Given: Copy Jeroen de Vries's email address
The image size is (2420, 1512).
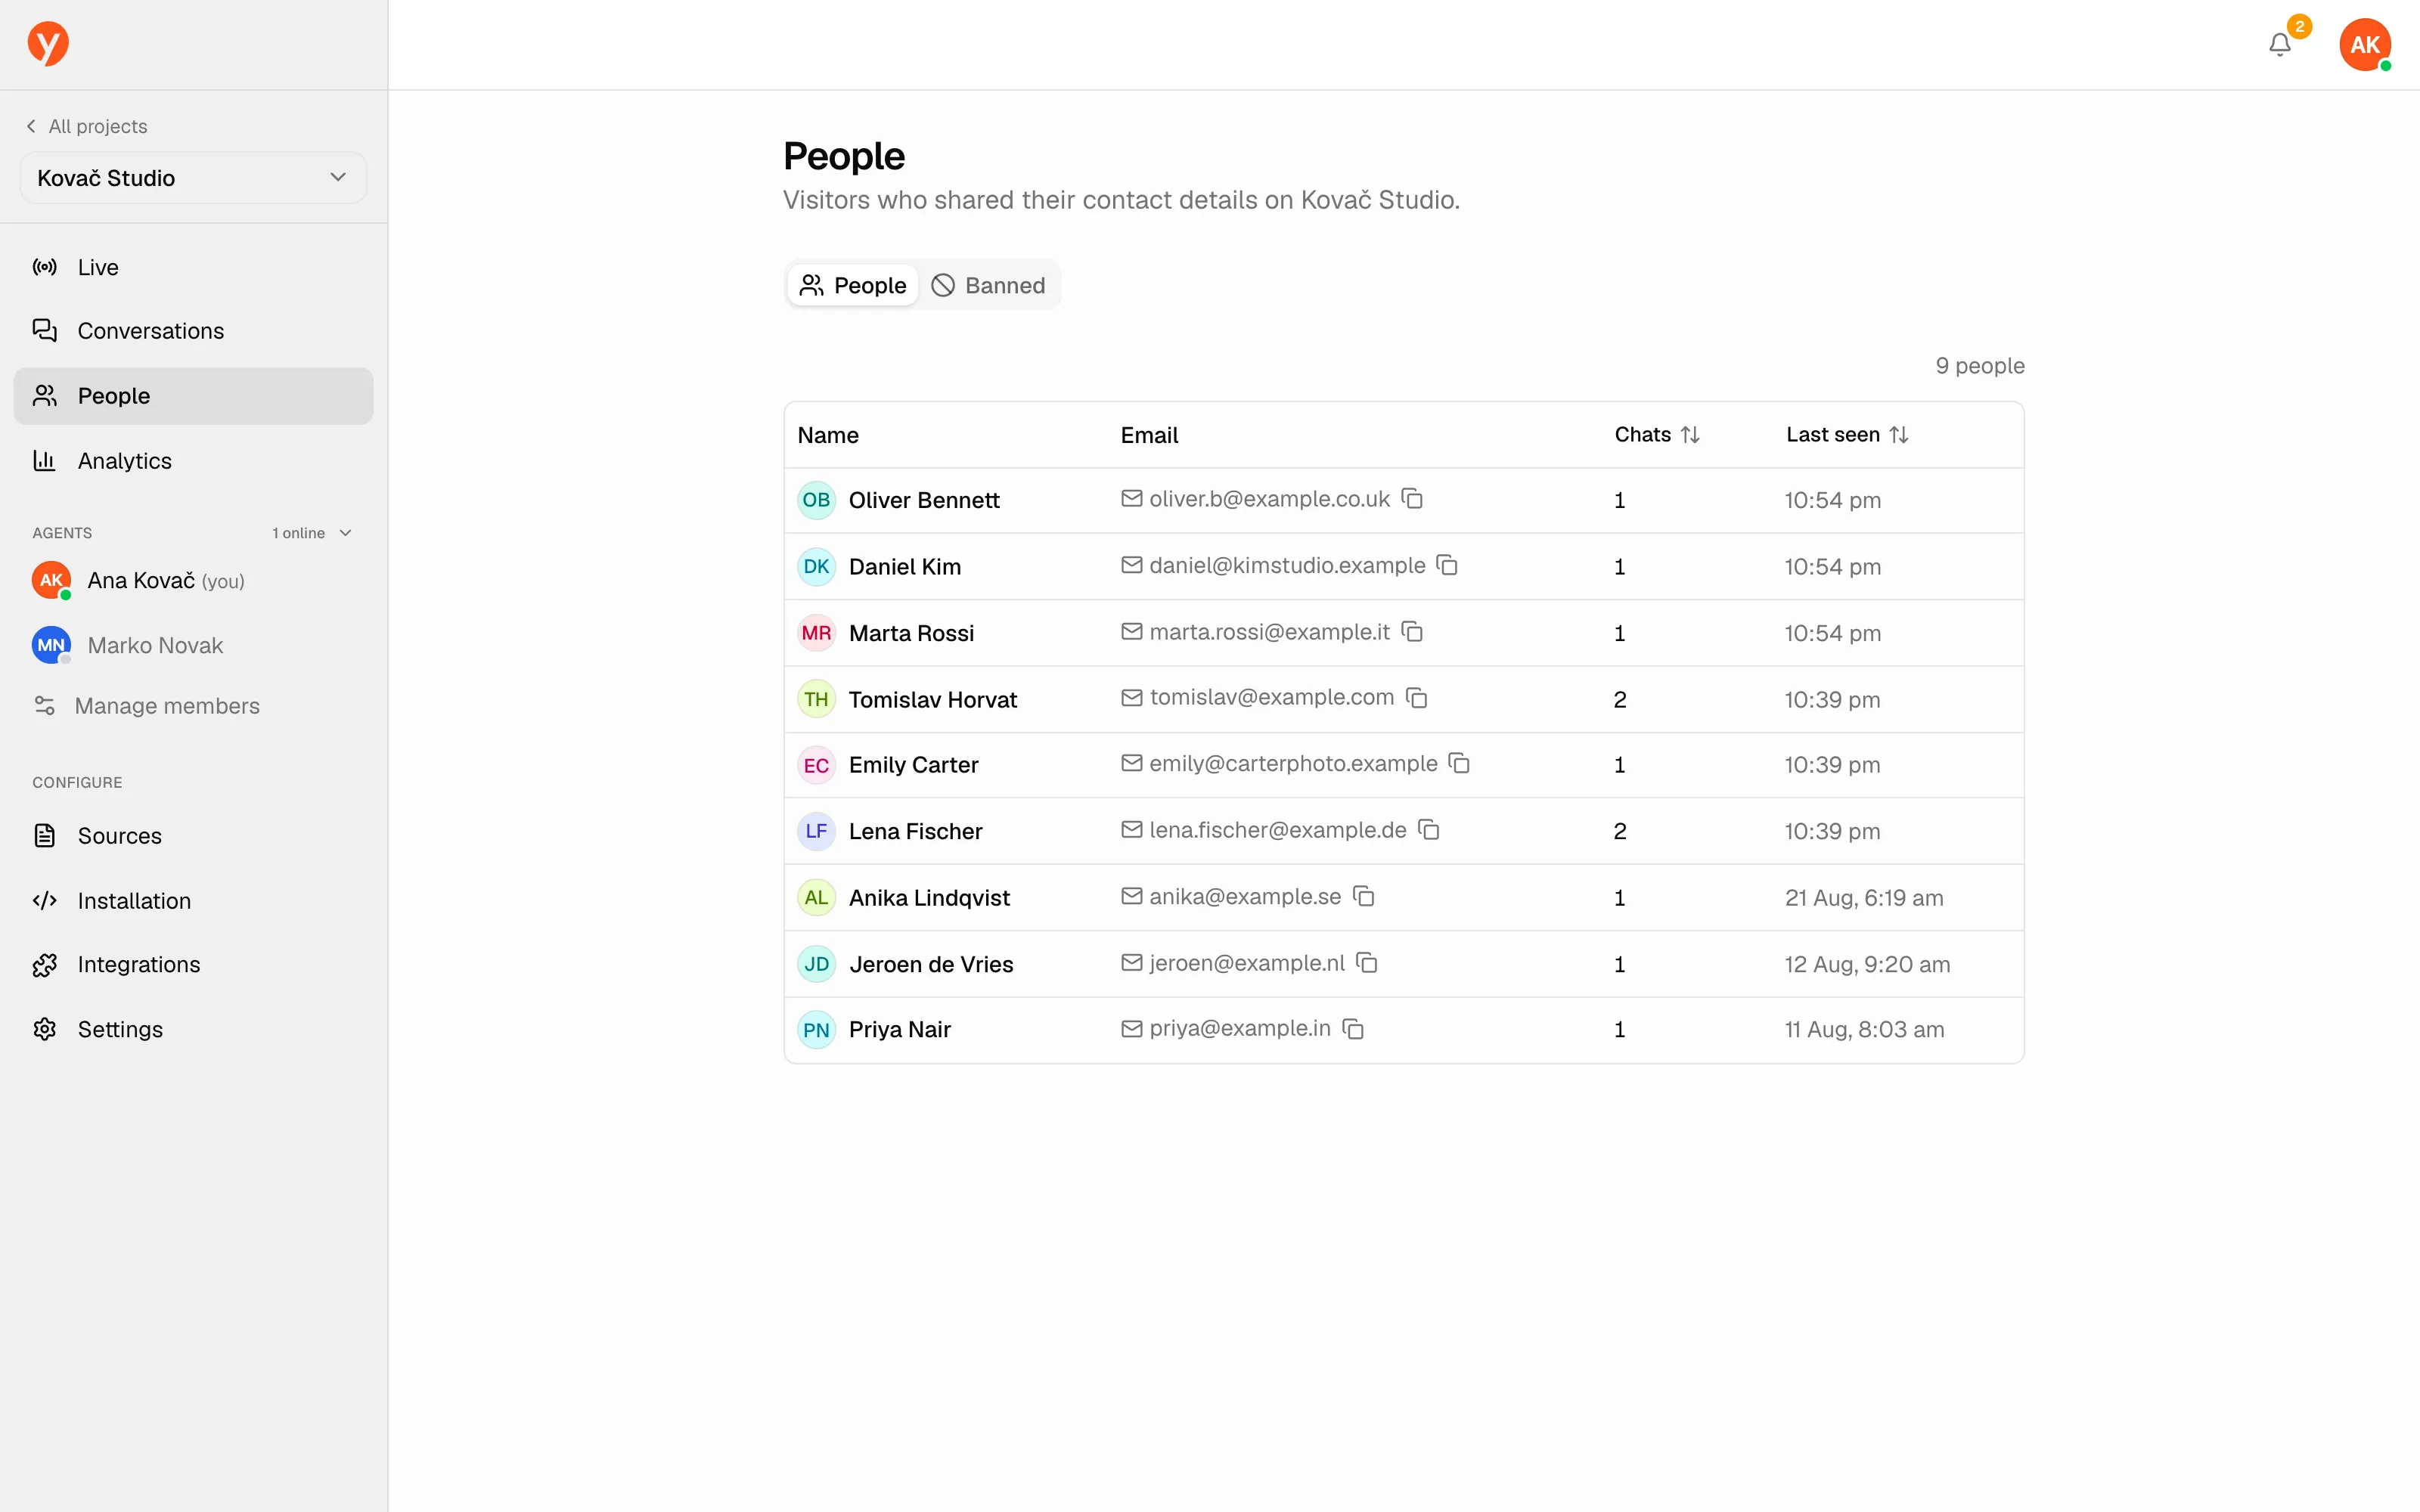Looking at the screenshot, I should click(1367, 962).
